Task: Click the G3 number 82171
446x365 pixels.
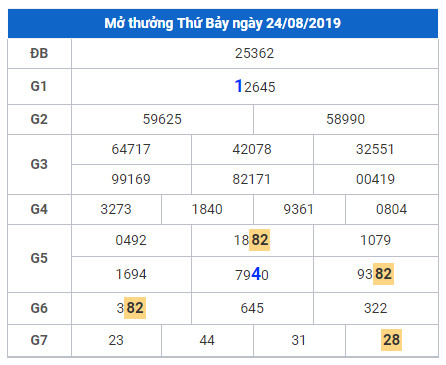Action: (251, 179)
